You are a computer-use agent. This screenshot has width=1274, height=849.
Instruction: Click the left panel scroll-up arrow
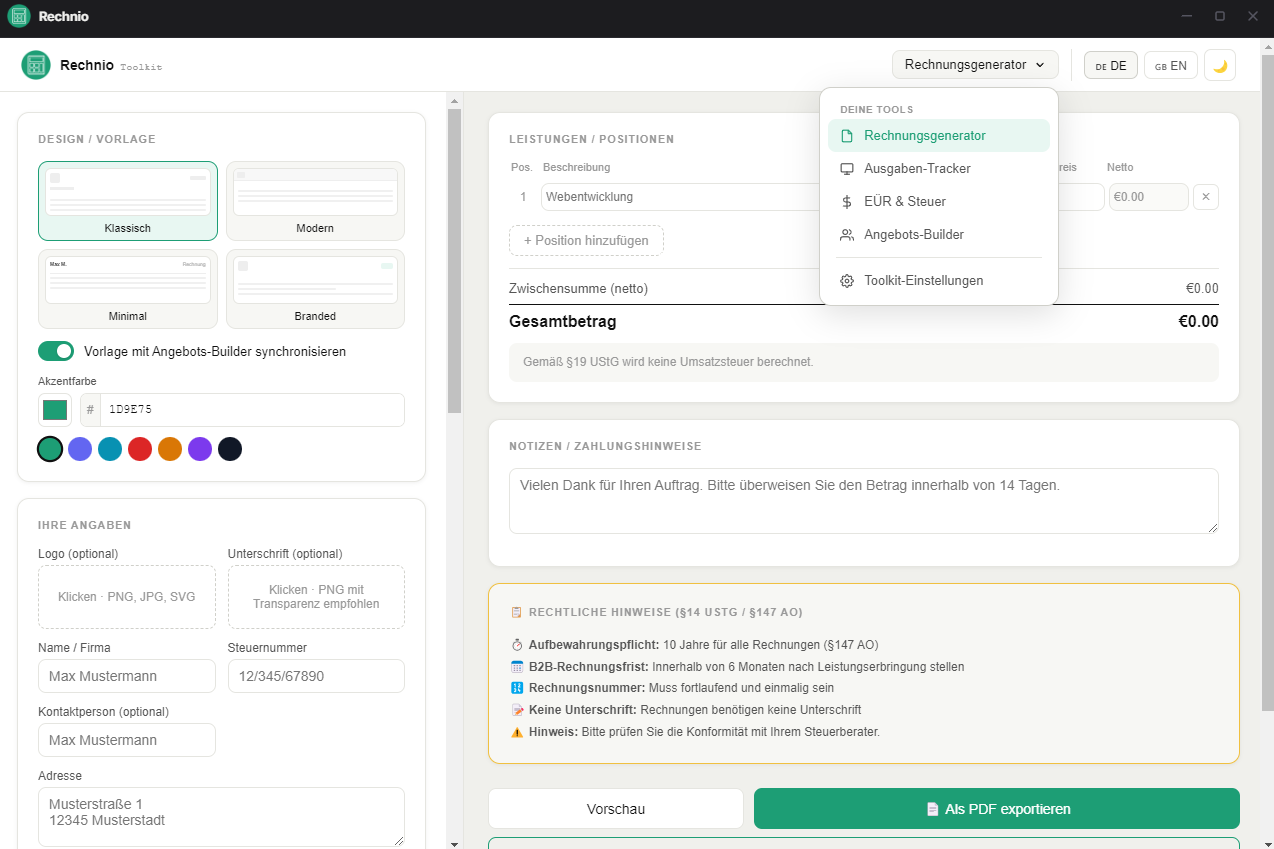(454, 101)
